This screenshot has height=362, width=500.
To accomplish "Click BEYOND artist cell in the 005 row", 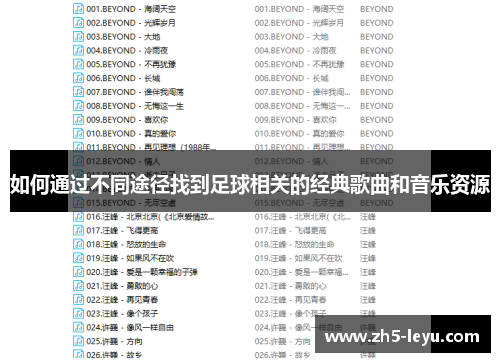I will (377, 64).
